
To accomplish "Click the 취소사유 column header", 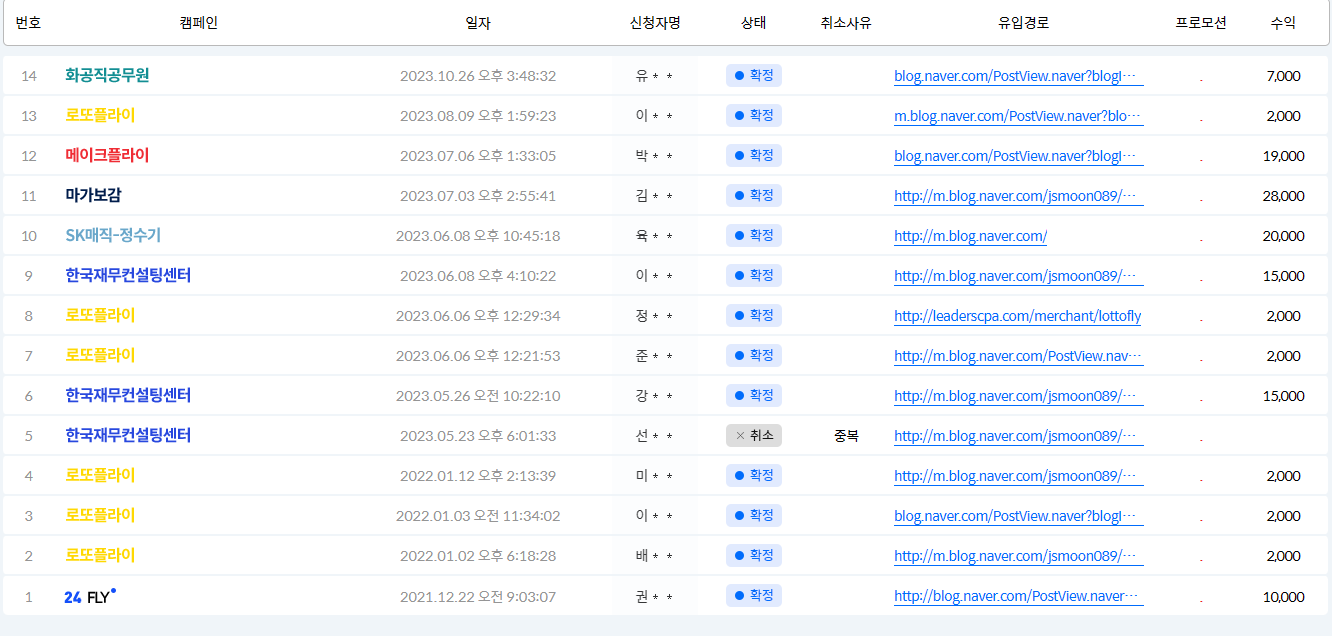I will click(846, 22).
